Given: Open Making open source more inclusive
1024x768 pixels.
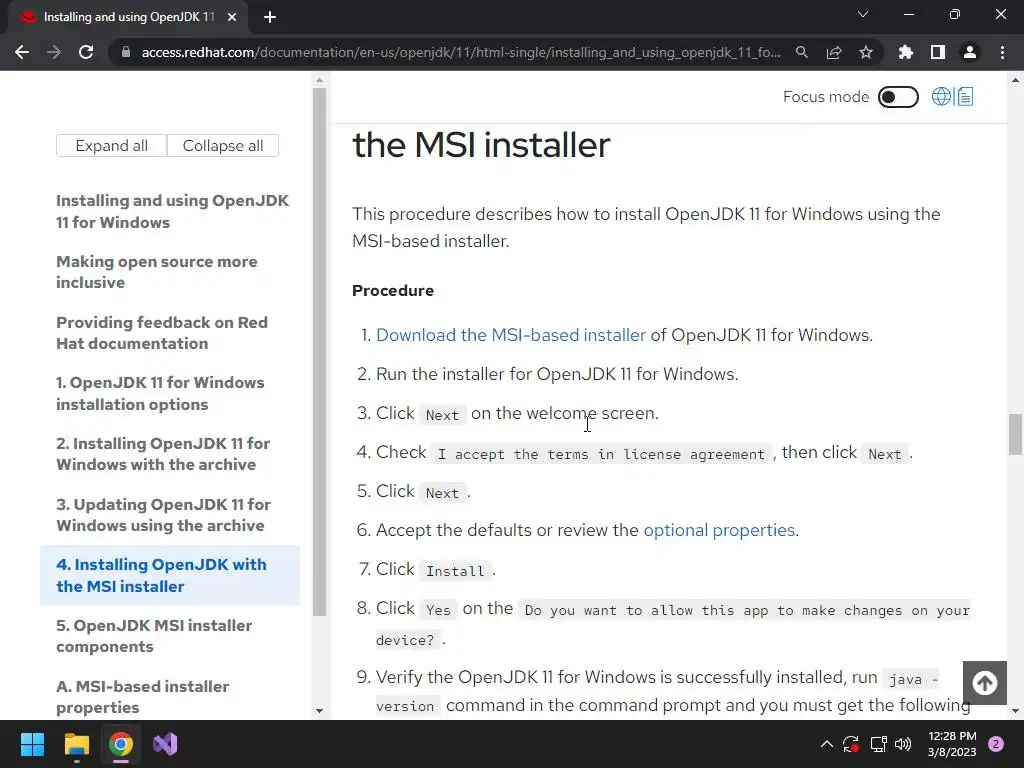Looking at the screenshot, I should 157,272.
